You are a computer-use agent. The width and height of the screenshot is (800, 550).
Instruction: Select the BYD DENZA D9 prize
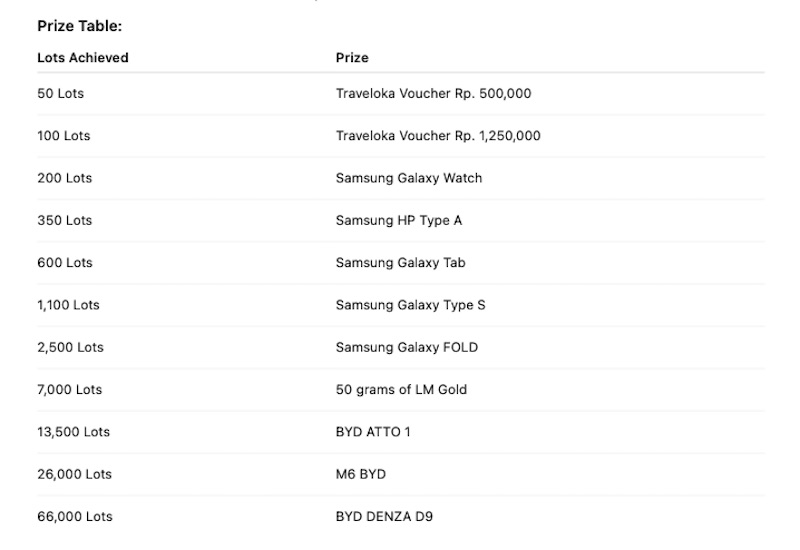pos(384,516)
